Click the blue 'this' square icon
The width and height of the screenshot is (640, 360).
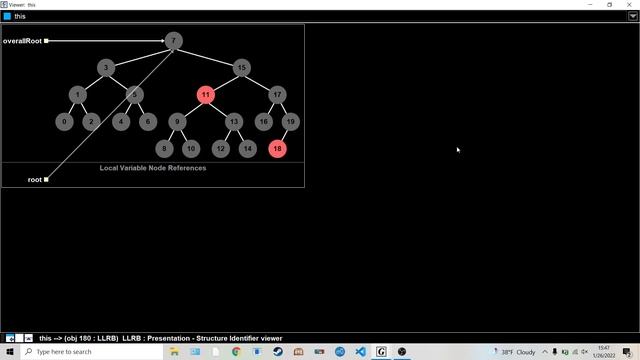click(7, 16)
